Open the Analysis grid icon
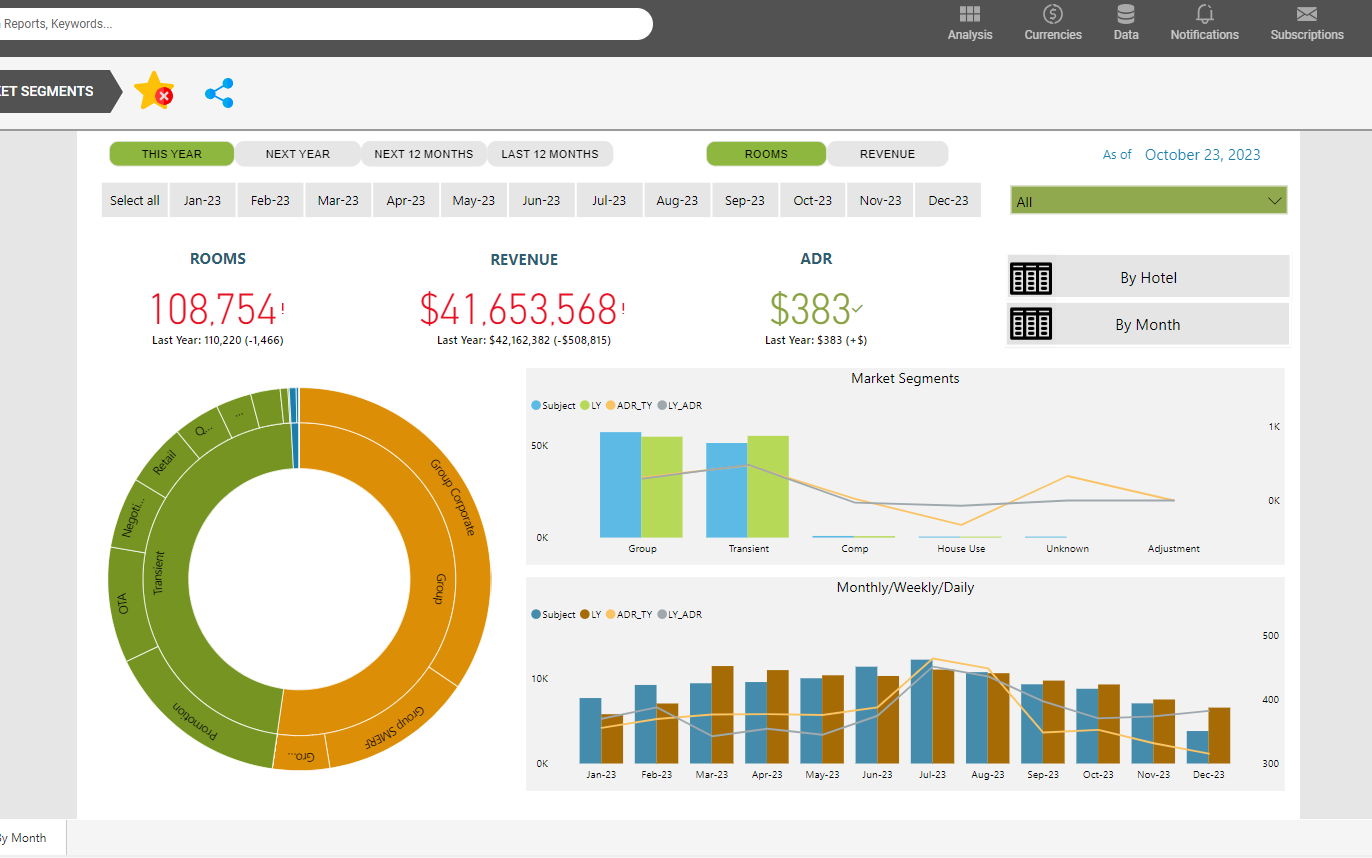Viewport: 1372px width, 858px height. pyautogui.click(x=969, y=14)
